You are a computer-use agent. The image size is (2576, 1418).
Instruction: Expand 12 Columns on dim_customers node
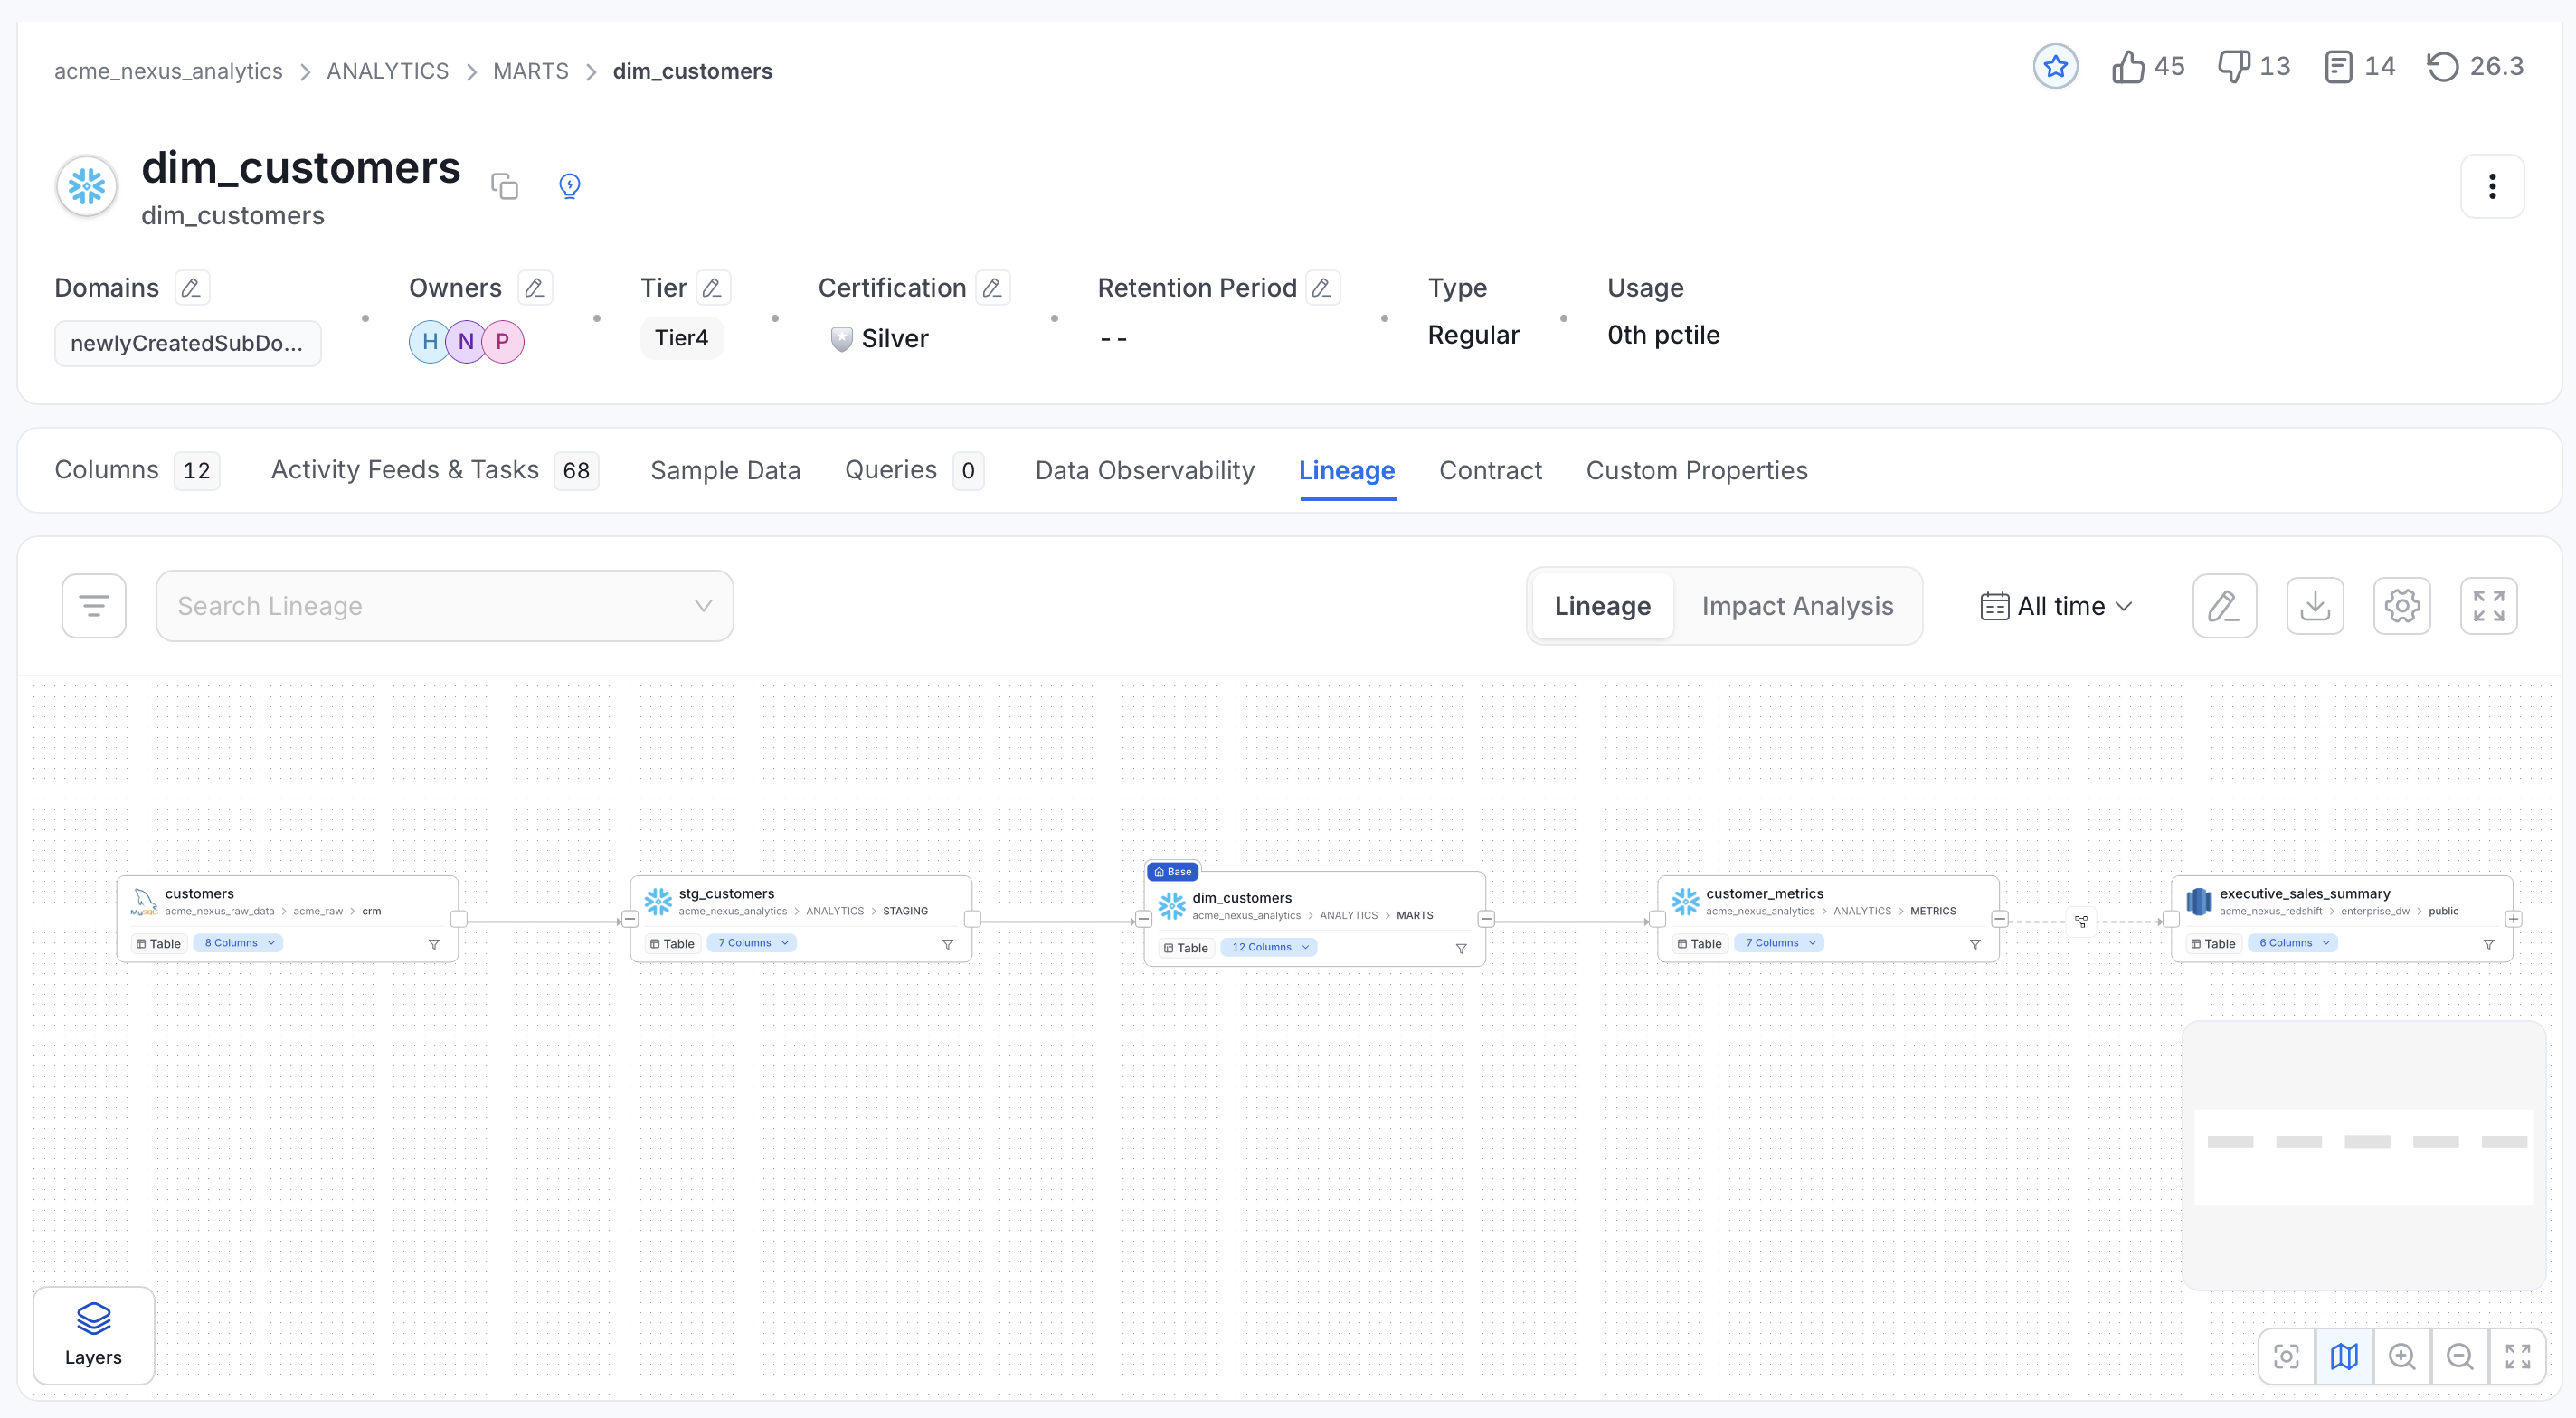point(1269,947)
